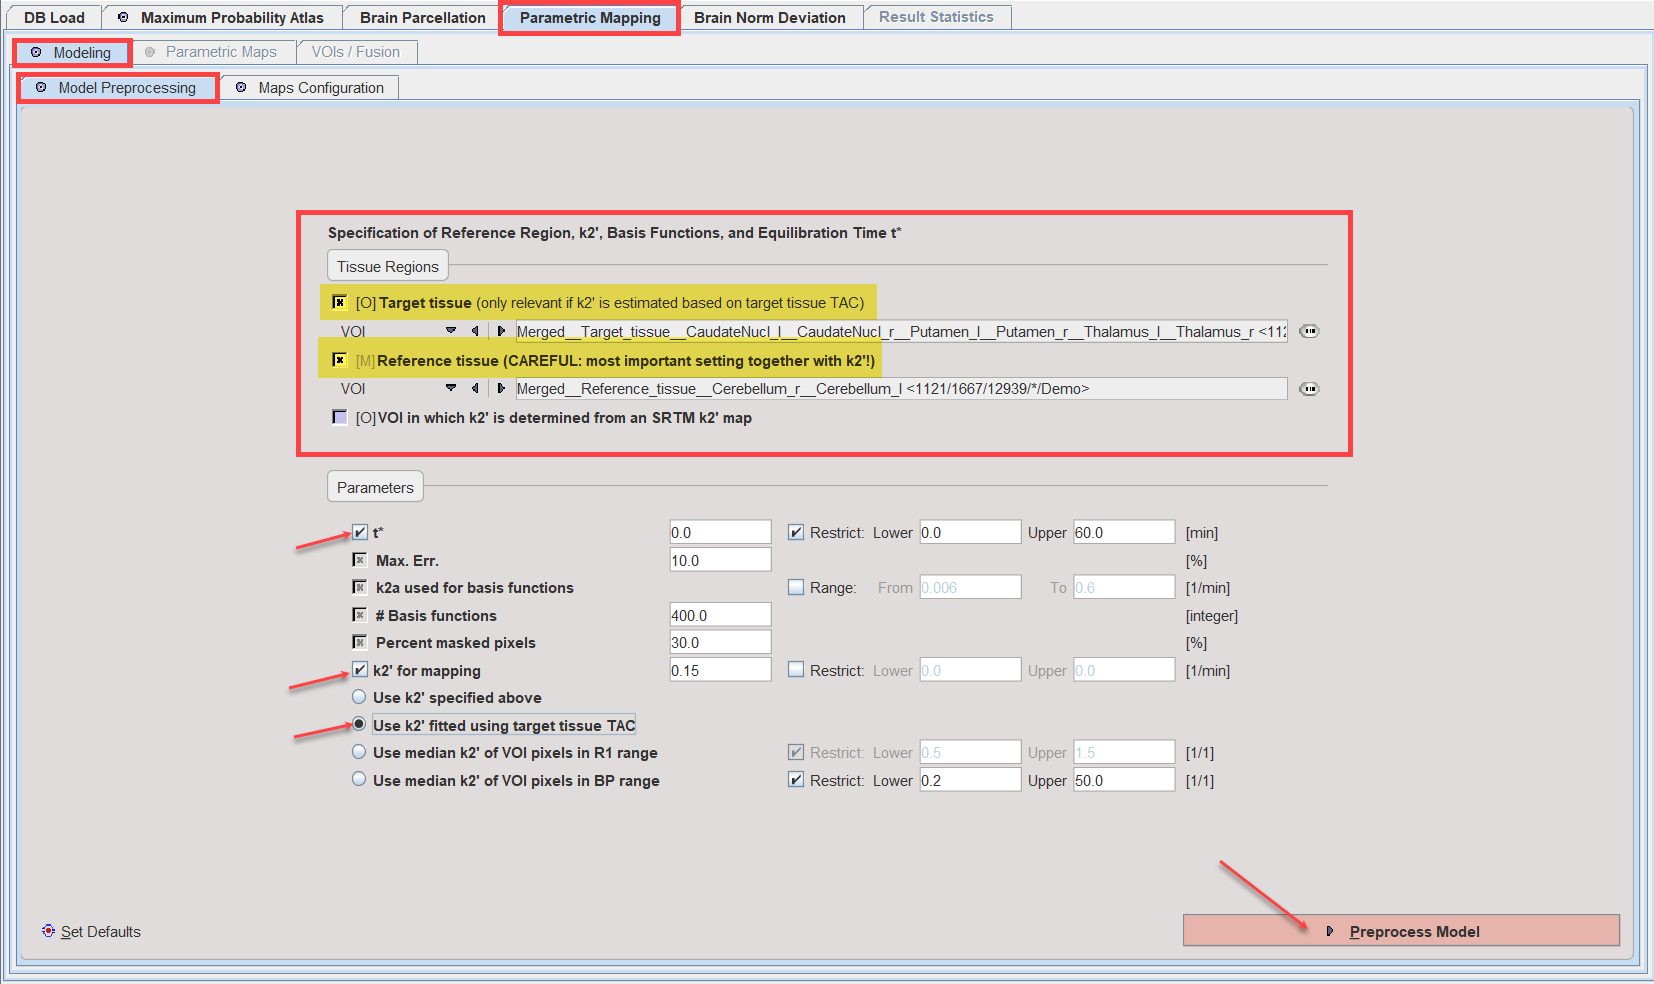Image resolution: width=1654 pixels, height=984 pixels.
Task: Click the BP range Upper limit field
Action: pyautogui.click(x=1124, y=780)
